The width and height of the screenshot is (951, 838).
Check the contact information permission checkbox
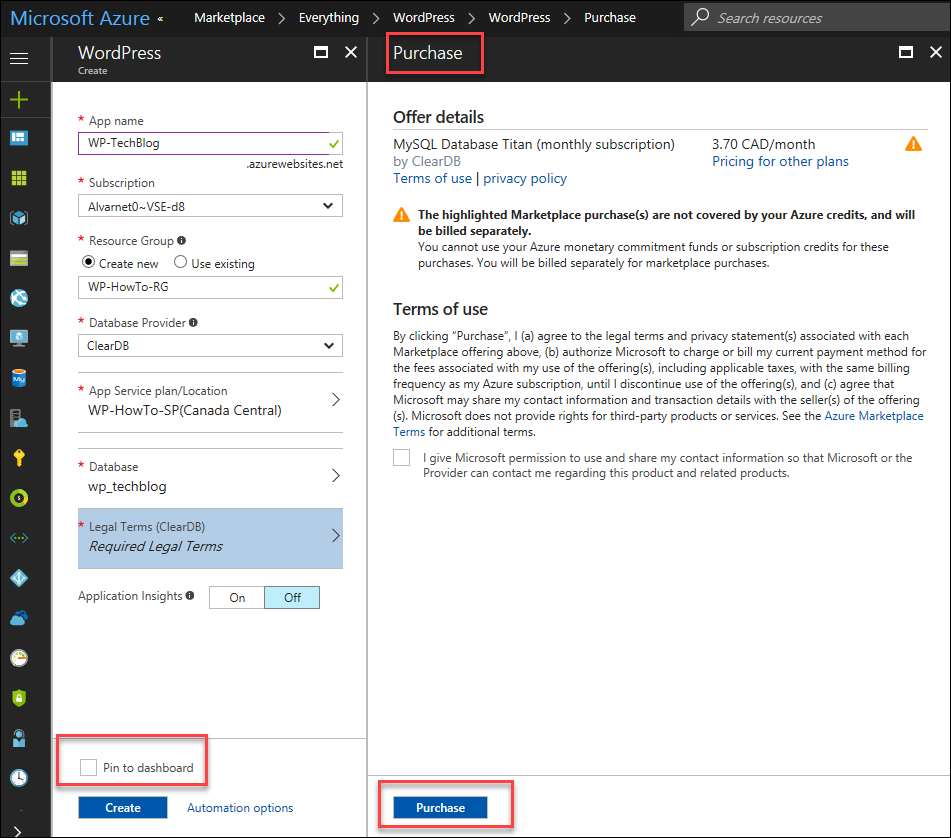point(402,457)
